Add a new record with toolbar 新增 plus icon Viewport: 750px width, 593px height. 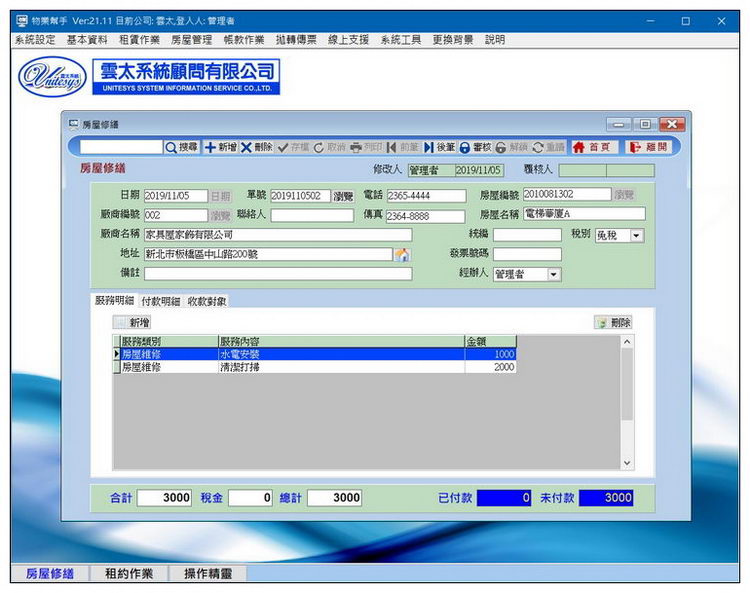[220, 147]
